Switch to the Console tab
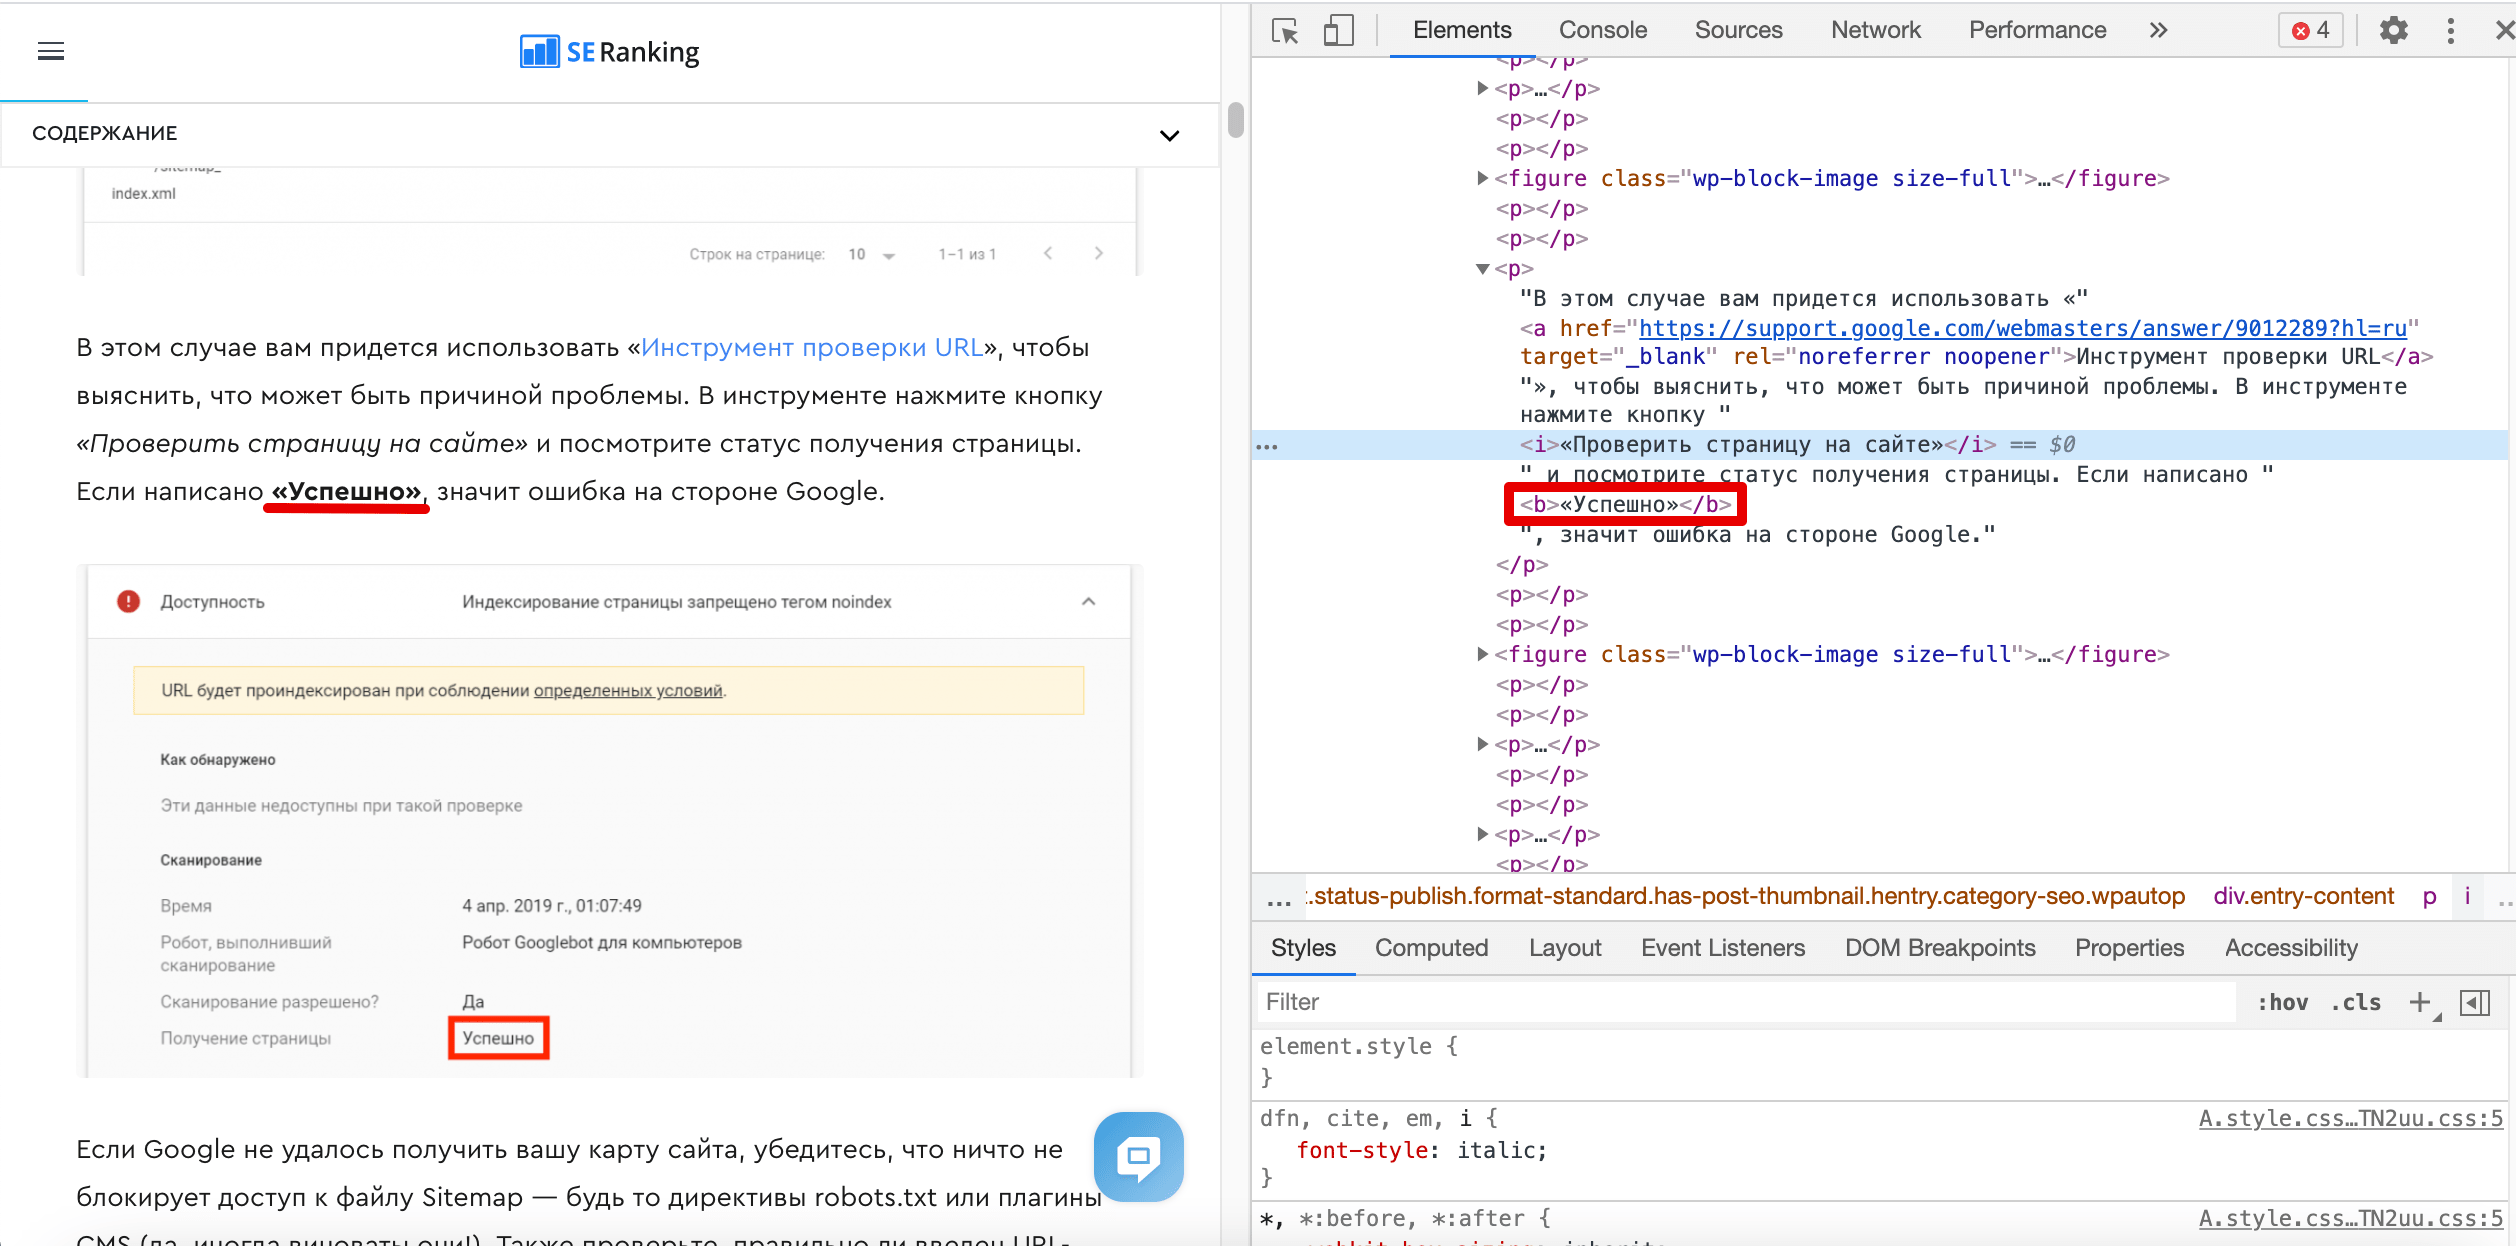2516x1246 pixels. (1602, 30)
